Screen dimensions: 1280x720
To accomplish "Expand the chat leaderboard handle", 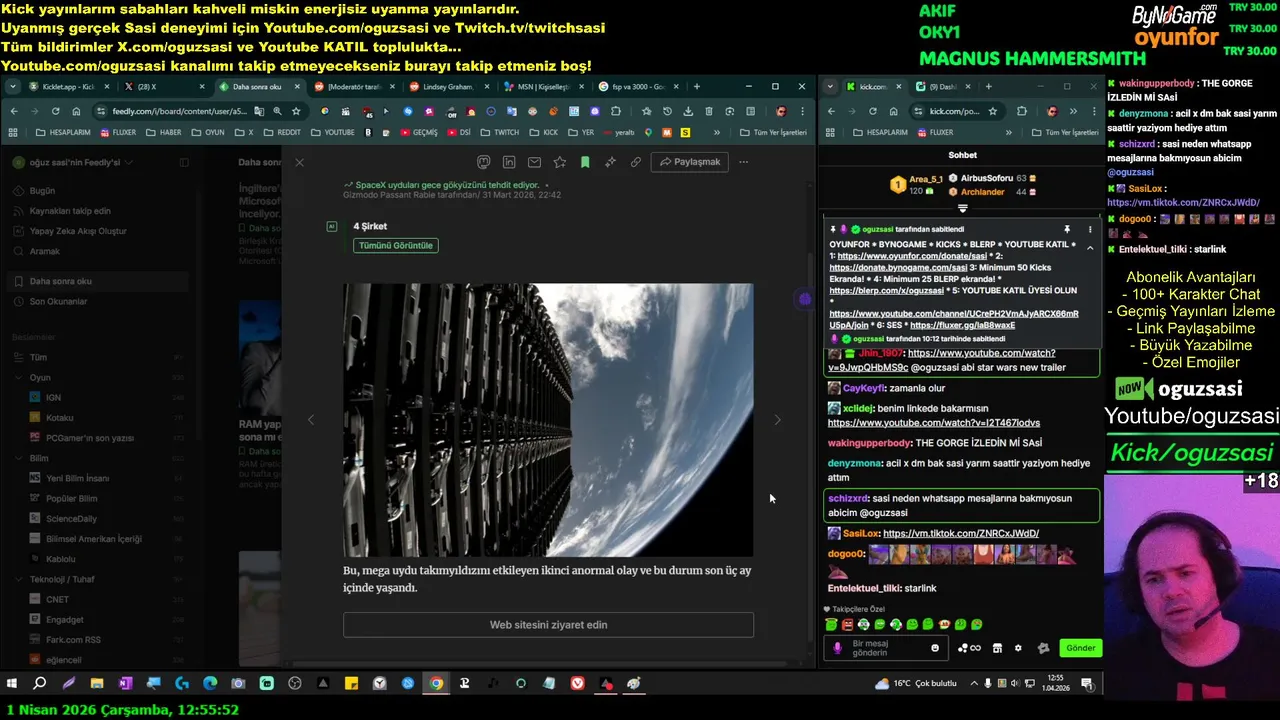I will tap(962, 208).
